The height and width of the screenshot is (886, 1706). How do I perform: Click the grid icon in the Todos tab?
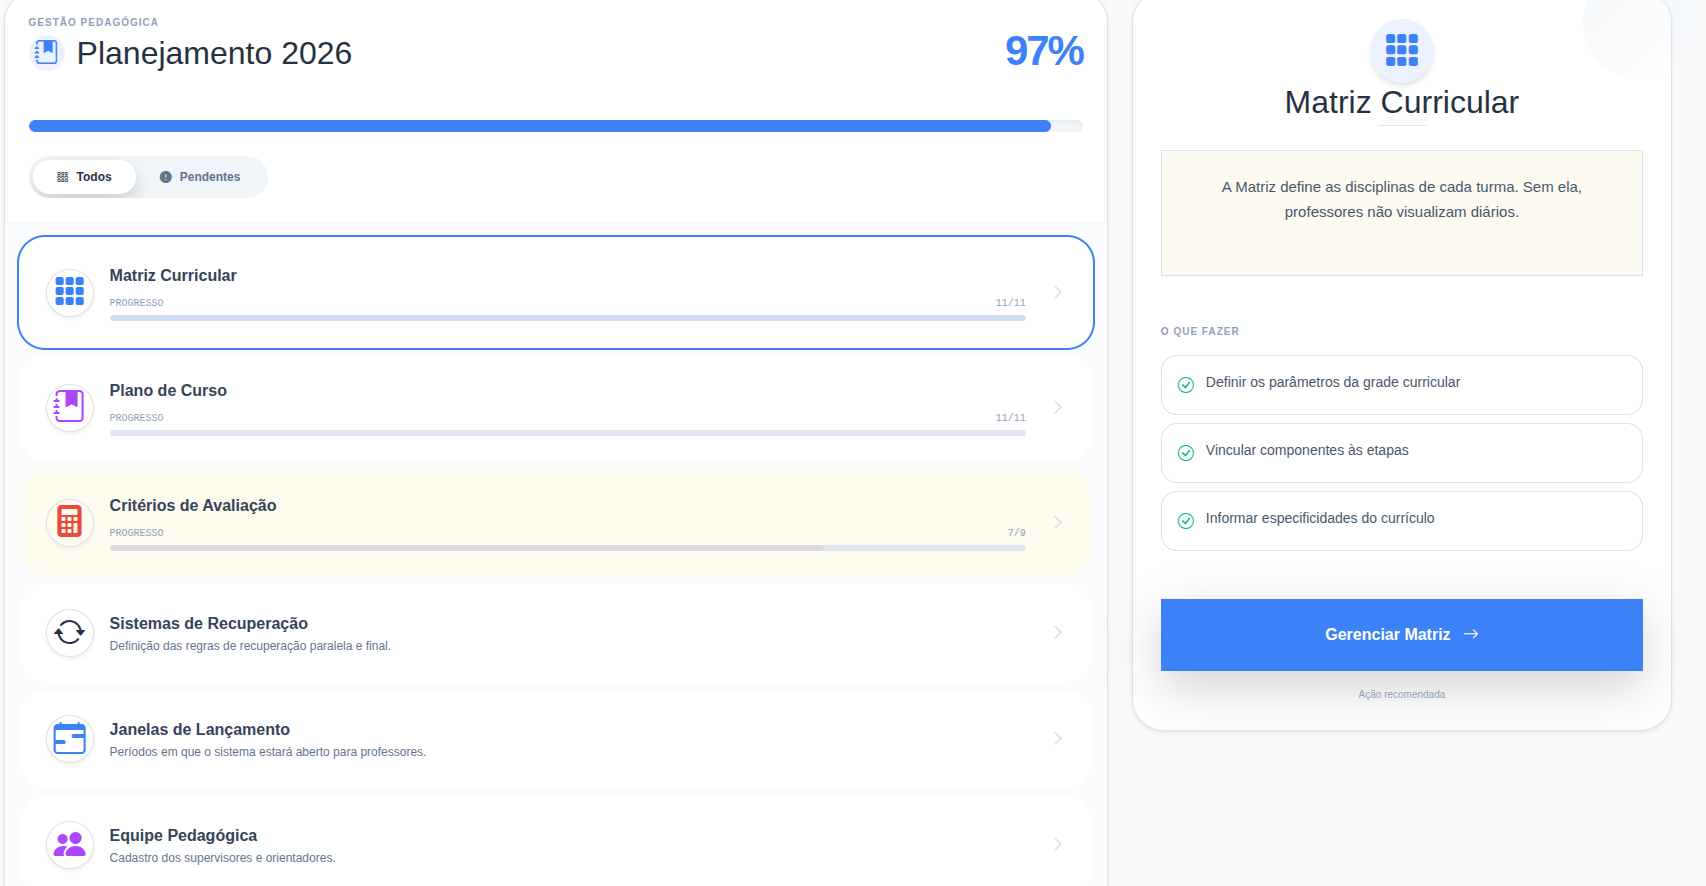click(63, 177)
